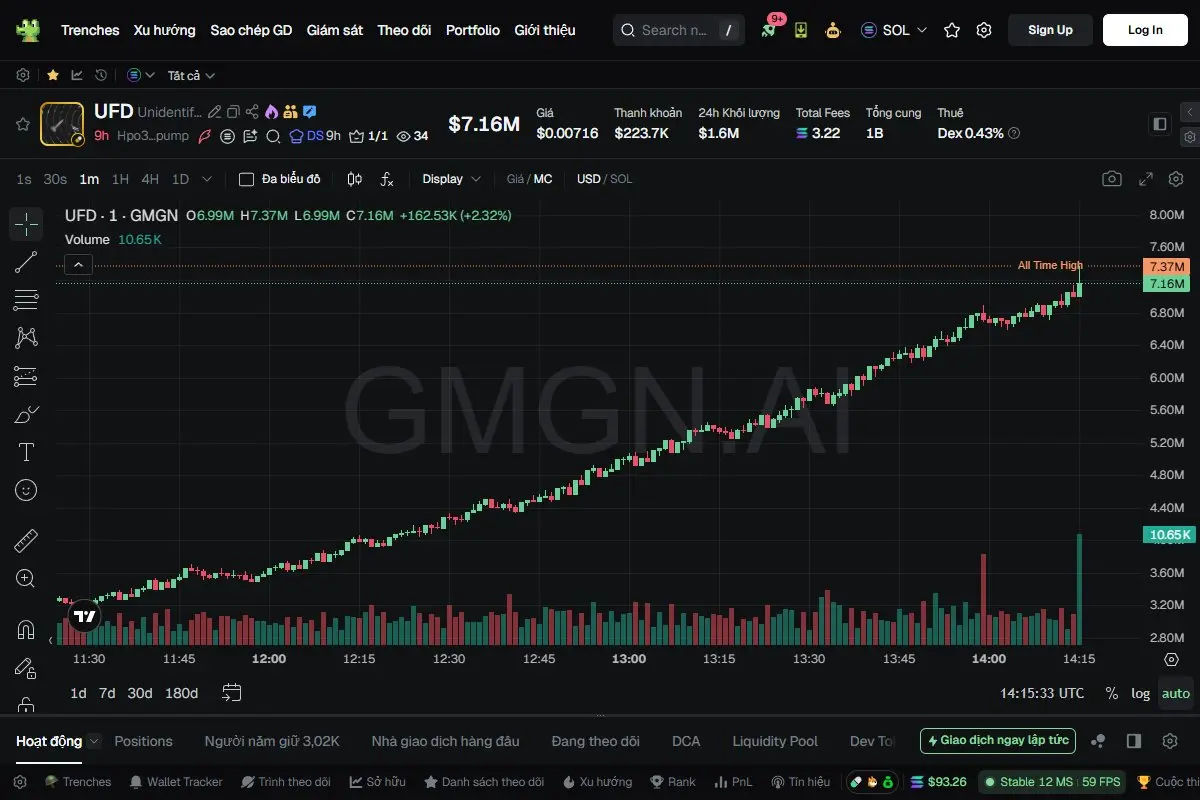Set chart range to 7d

[107, 693]
